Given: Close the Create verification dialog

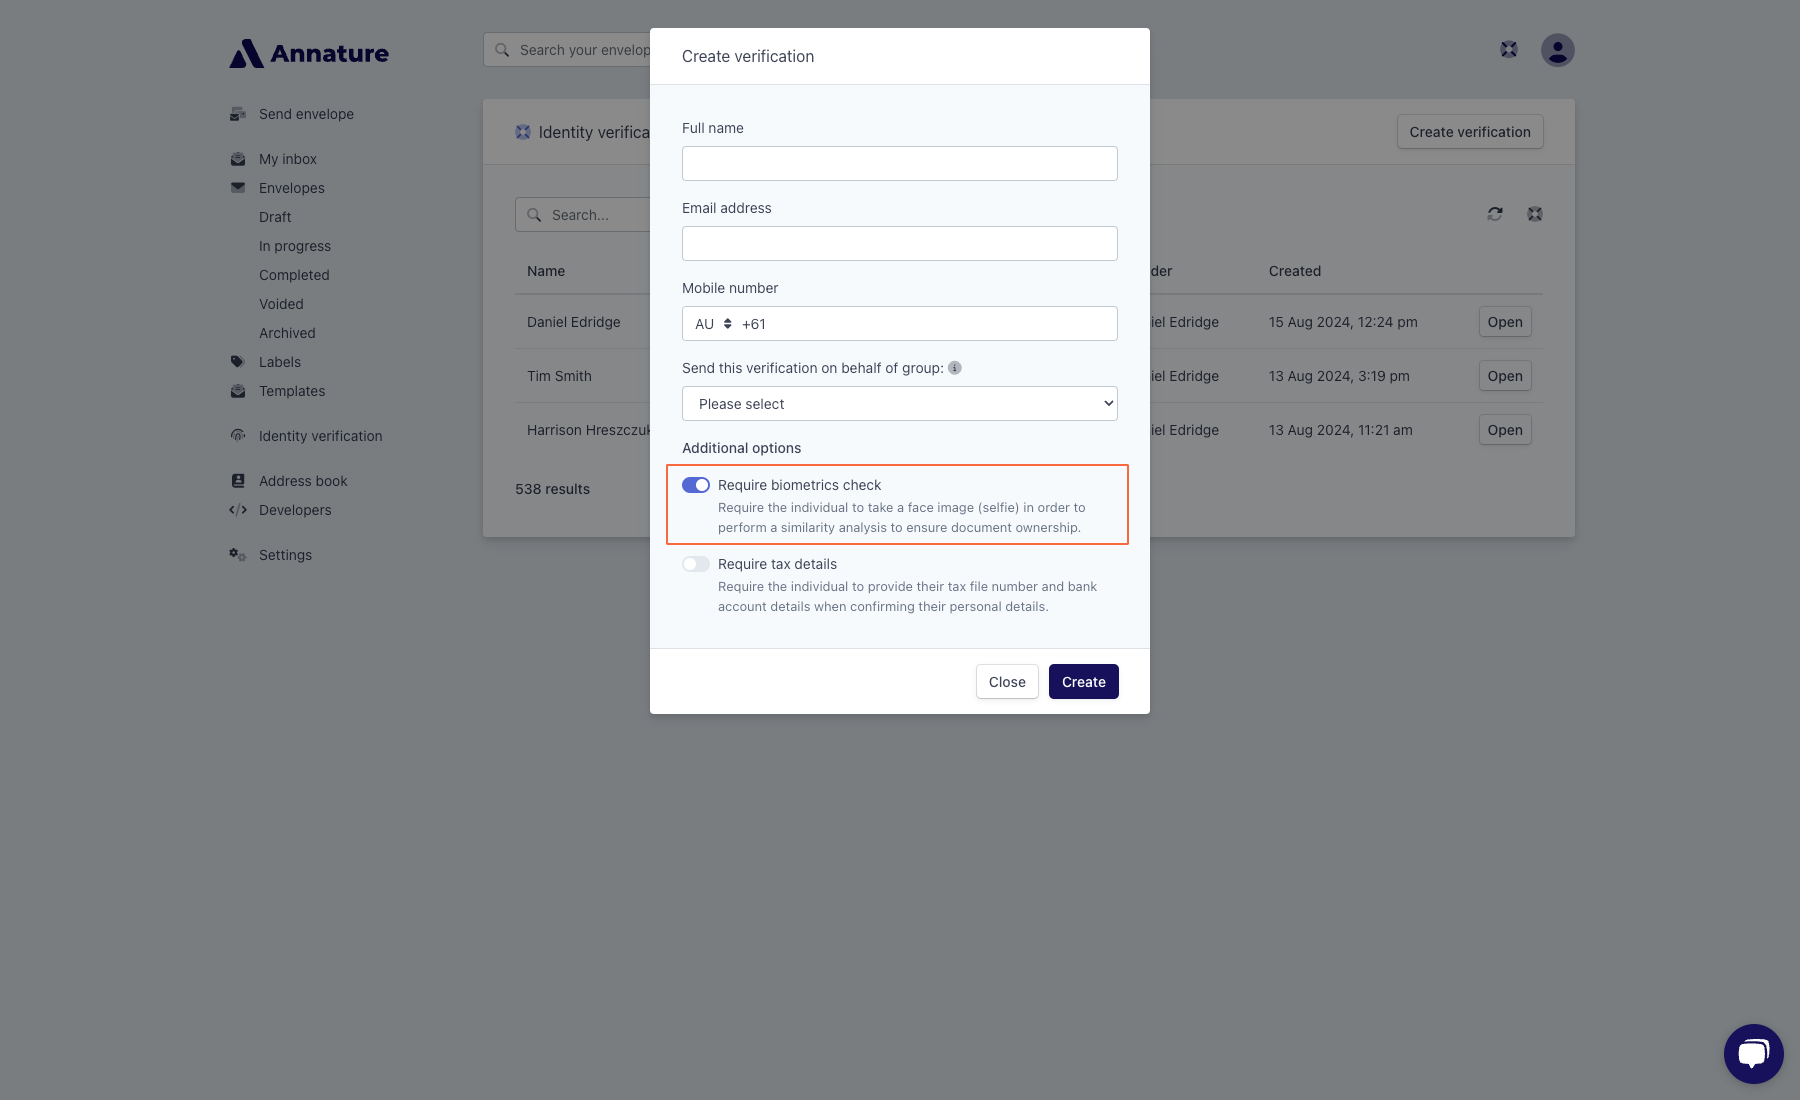Looking at the screenshot, I should [1007, 682].
